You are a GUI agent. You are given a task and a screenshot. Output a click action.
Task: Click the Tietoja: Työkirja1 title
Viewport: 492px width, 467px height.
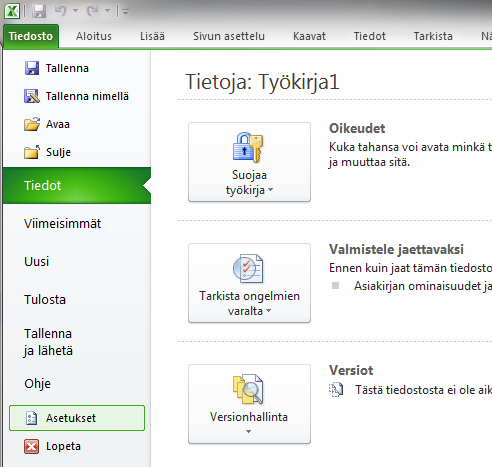pyautogui.click(x=262, y=82)
